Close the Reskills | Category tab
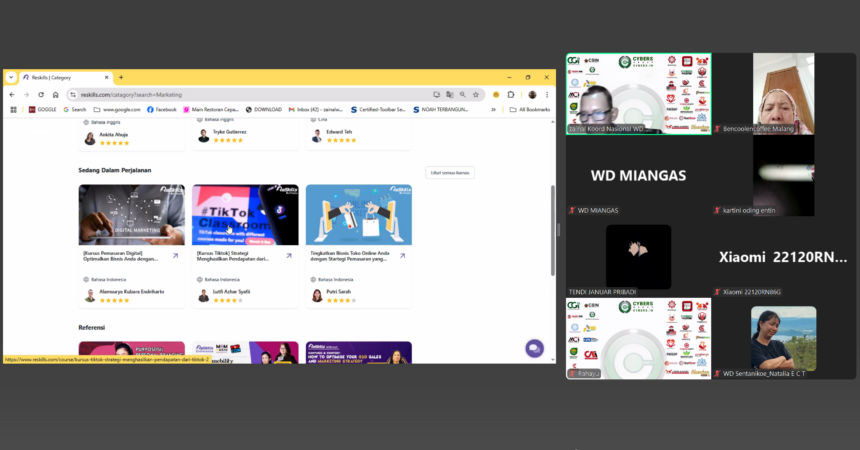This screenshot has height=450, width=860. point(106,77)
